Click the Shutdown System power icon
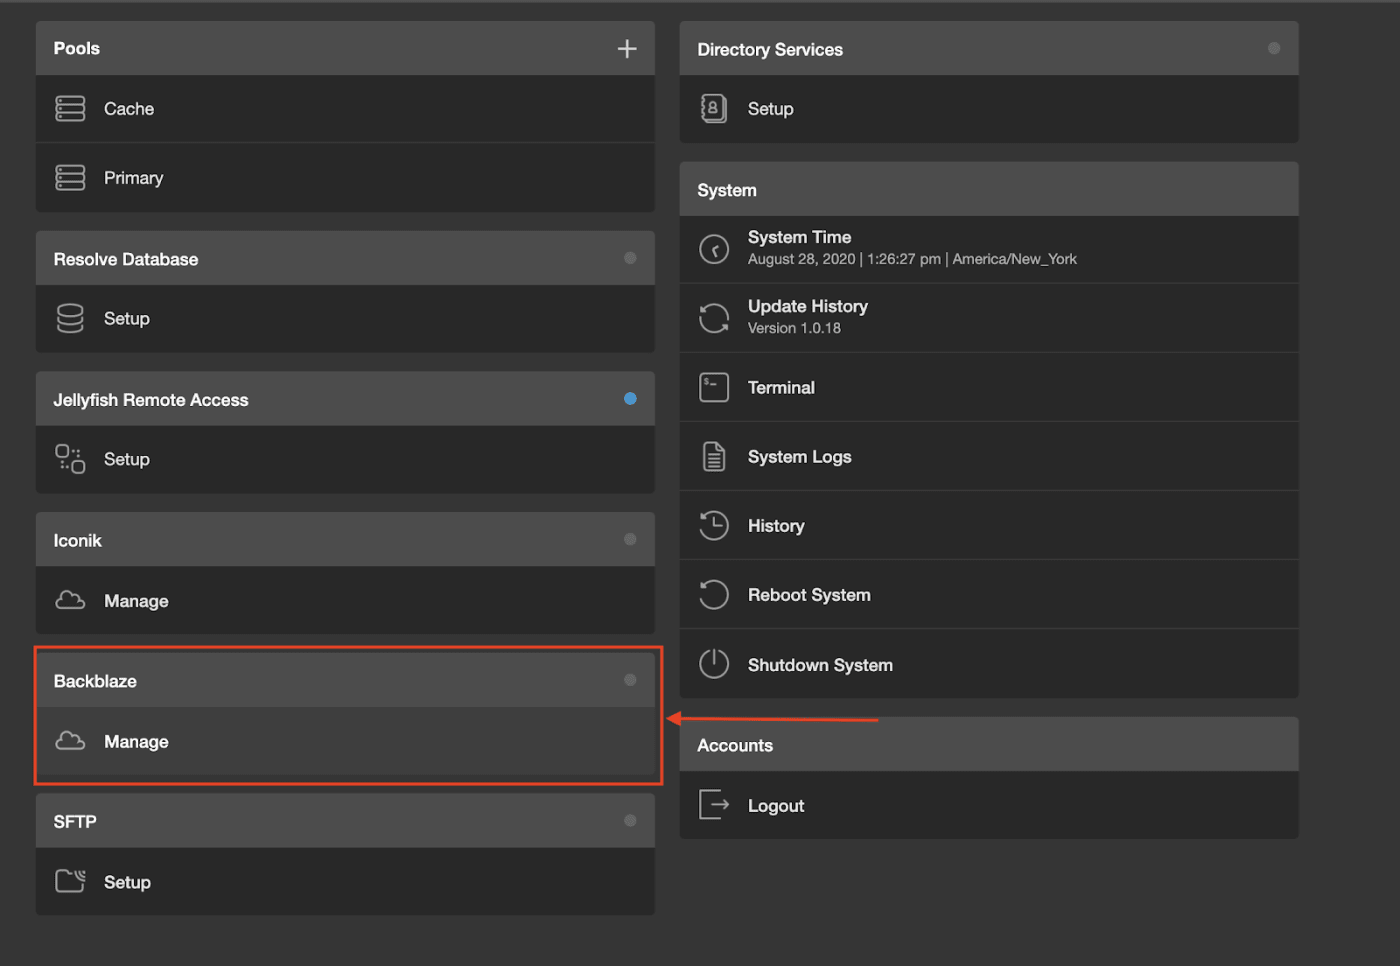The image size is (1400, 966). (x=714, y=664)
